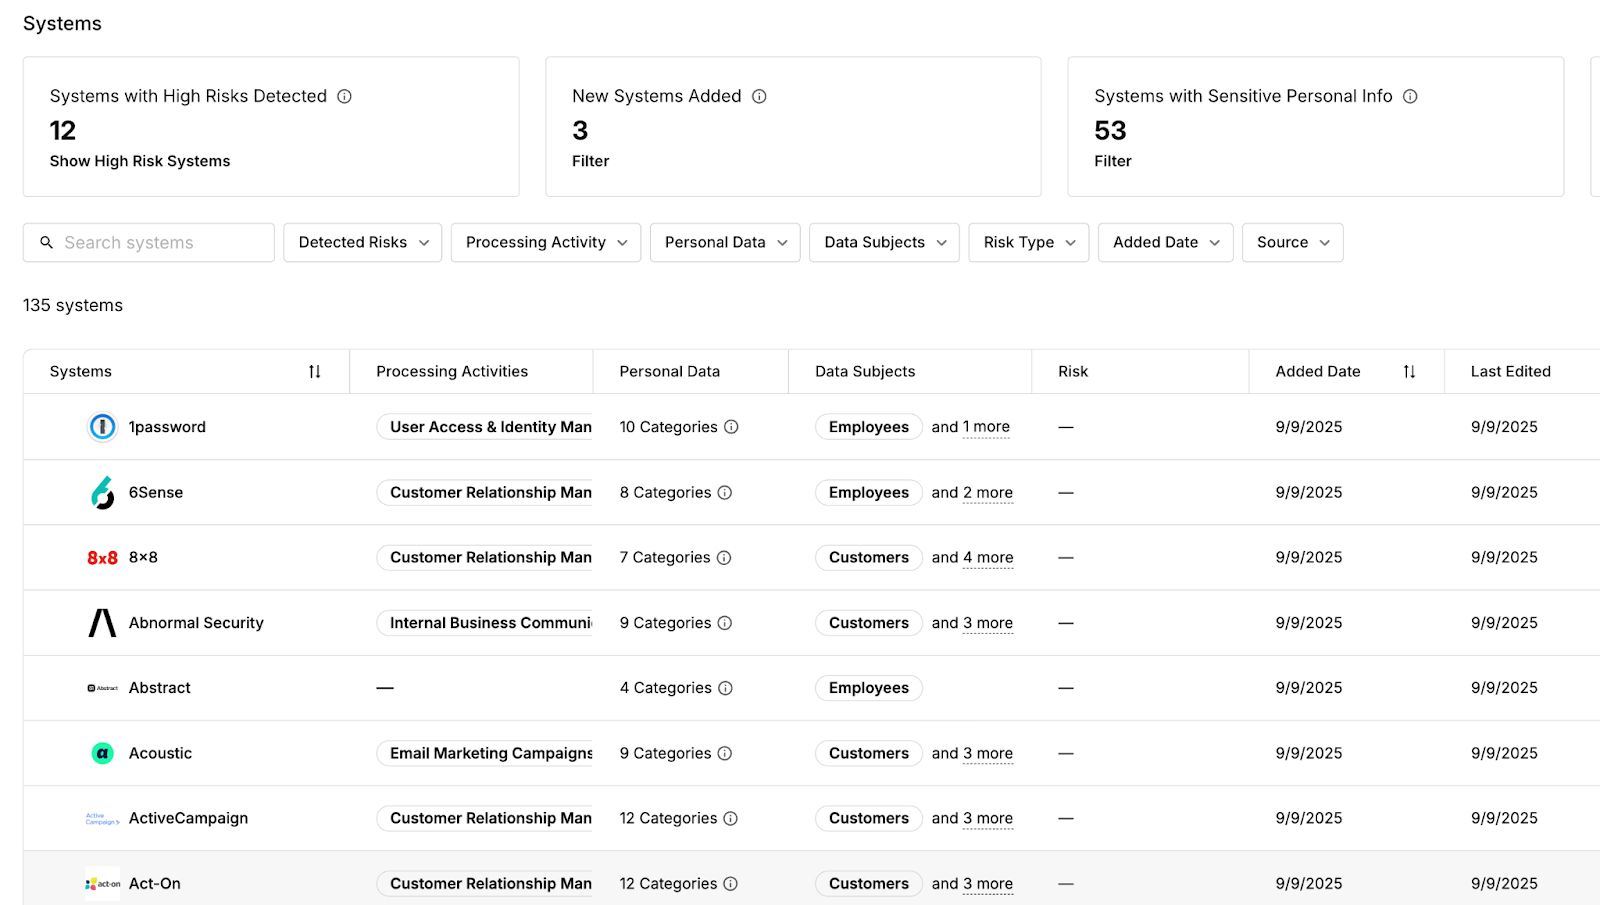Click 'and 4 more' in 8x8 row

972,558
